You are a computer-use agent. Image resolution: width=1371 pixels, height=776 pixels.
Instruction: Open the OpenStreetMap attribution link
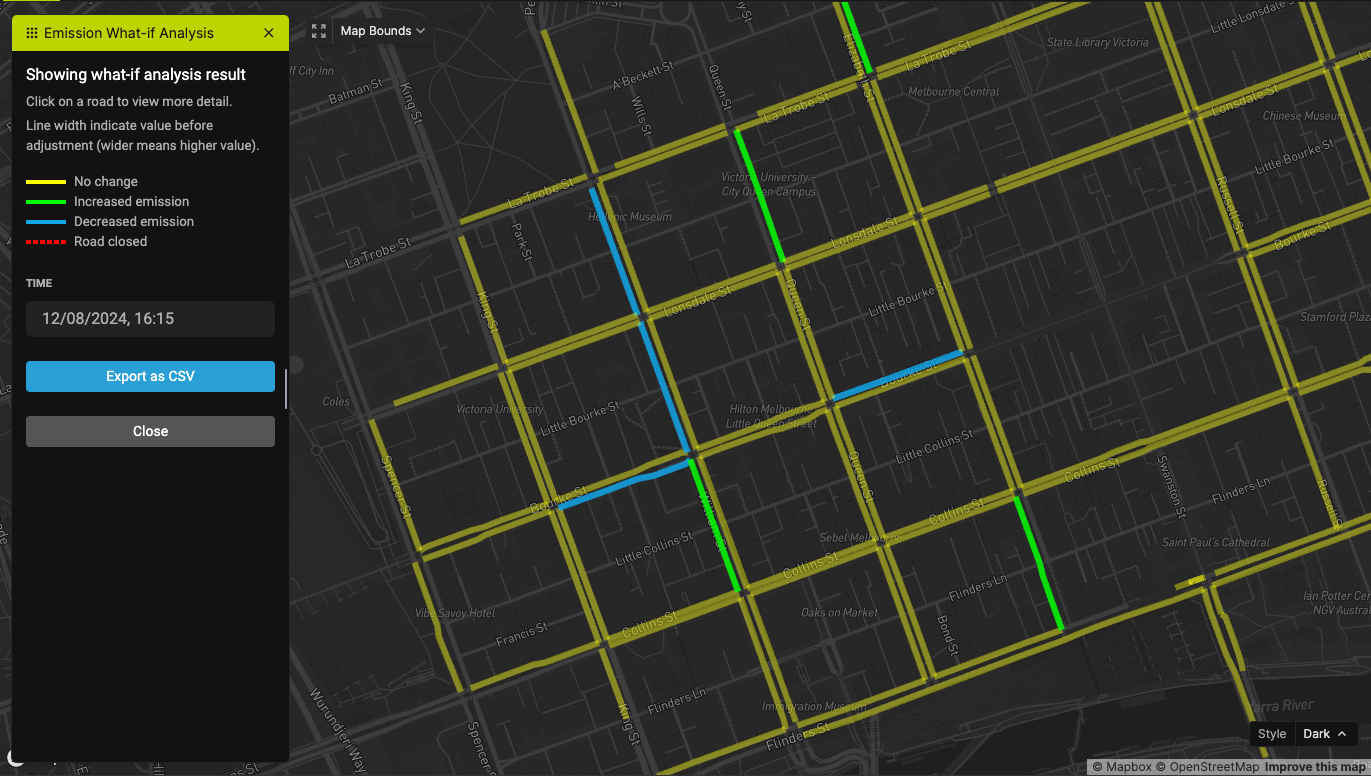(1208, 767)
